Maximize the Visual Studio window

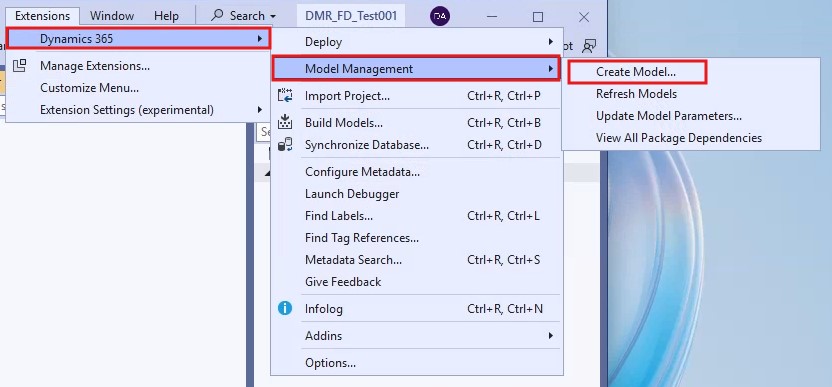coord(538,17)
